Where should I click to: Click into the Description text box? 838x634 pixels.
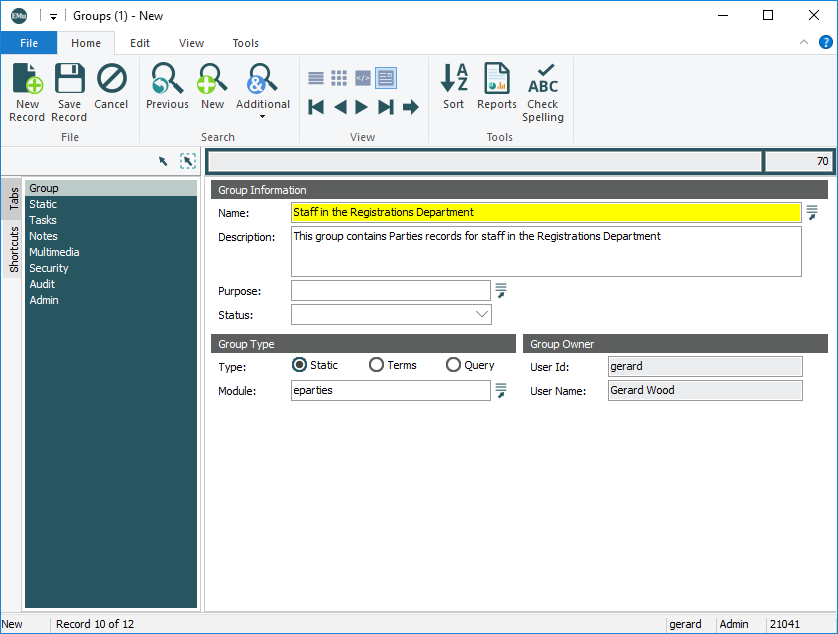click(x=546, y=251)
